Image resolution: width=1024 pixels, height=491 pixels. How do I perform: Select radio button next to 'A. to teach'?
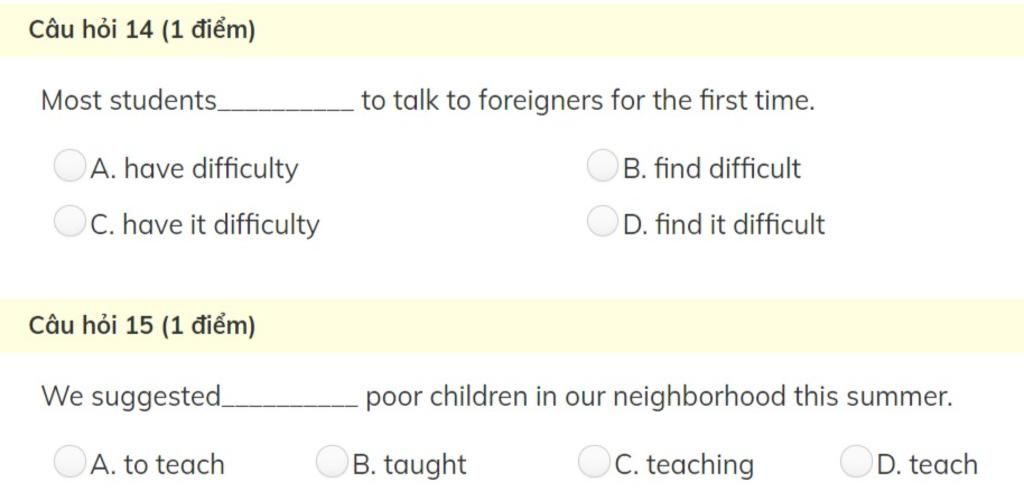[69, 462]
